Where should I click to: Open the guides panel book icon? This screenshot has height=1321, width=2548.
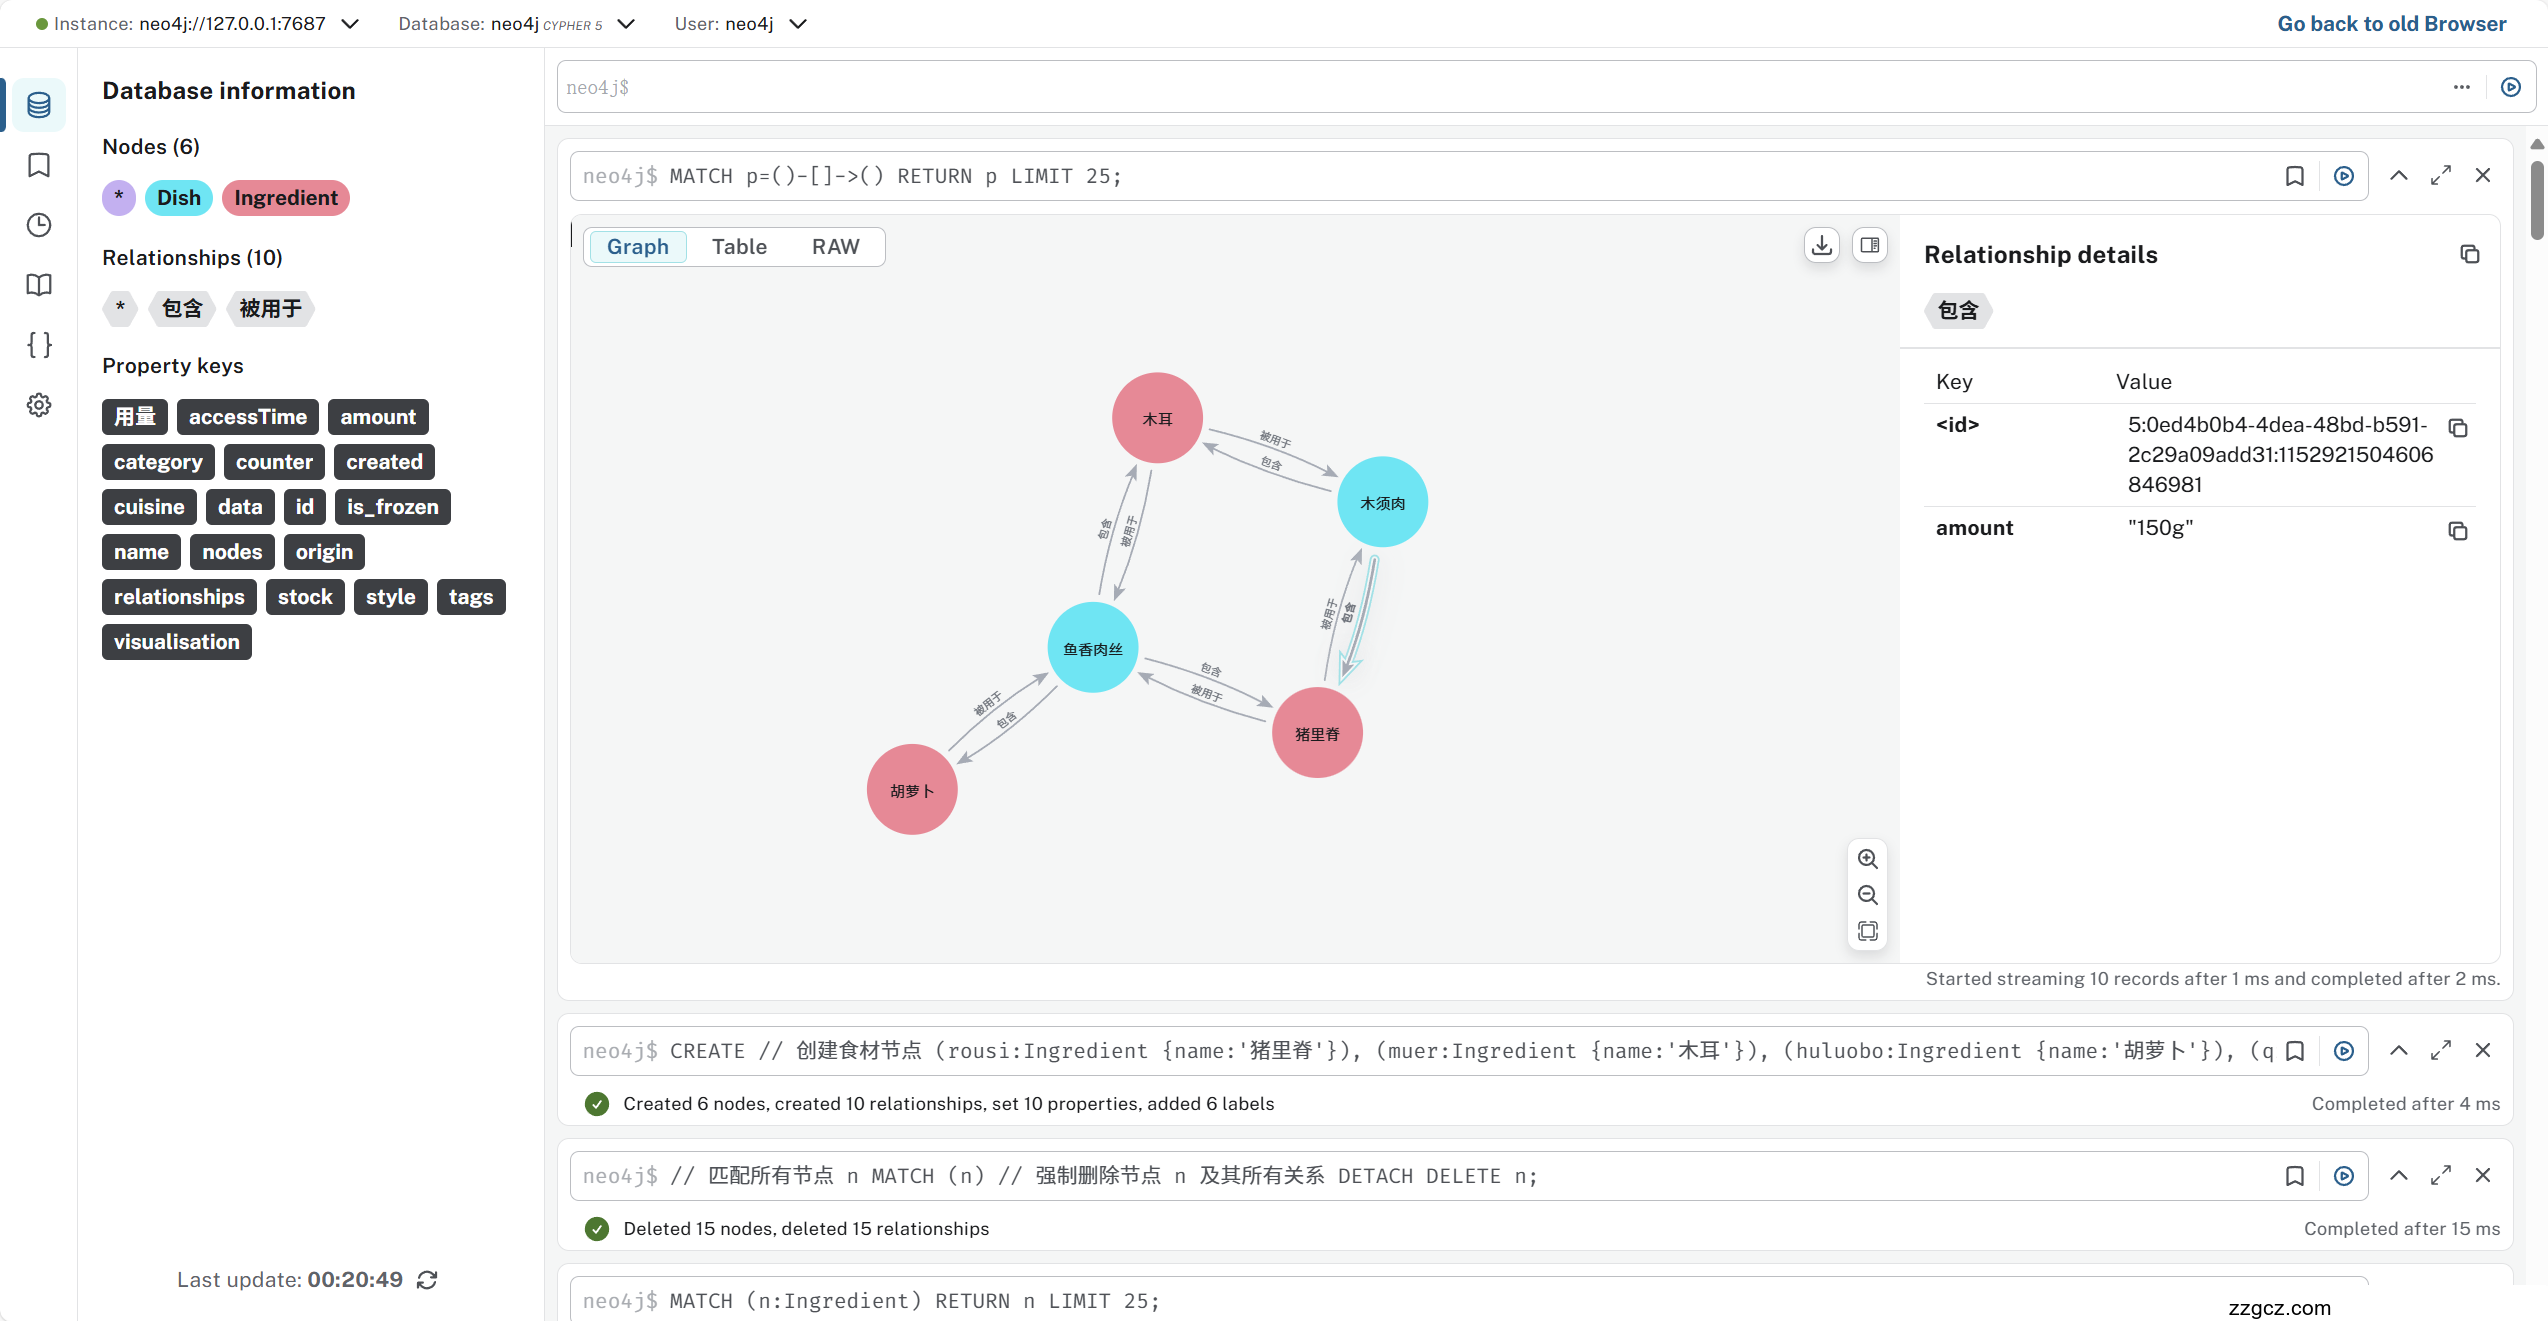pos(38,285)
